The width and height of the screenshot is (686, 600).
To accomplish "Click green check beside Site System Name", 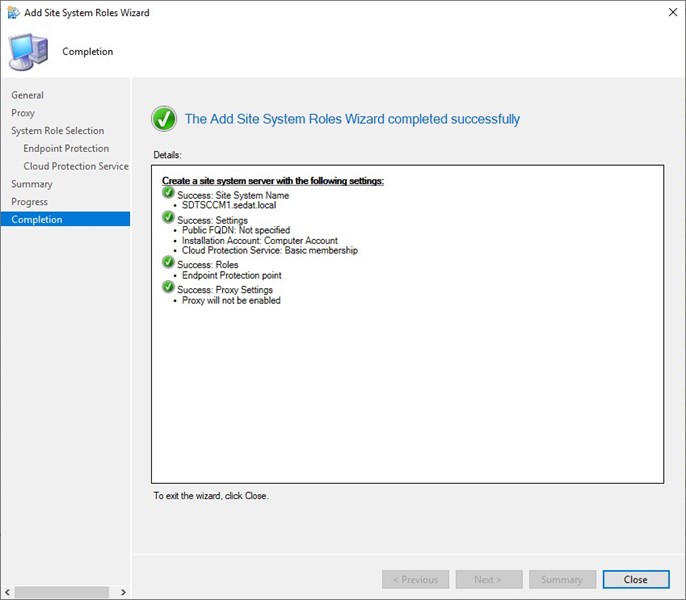I will [168, 193].
